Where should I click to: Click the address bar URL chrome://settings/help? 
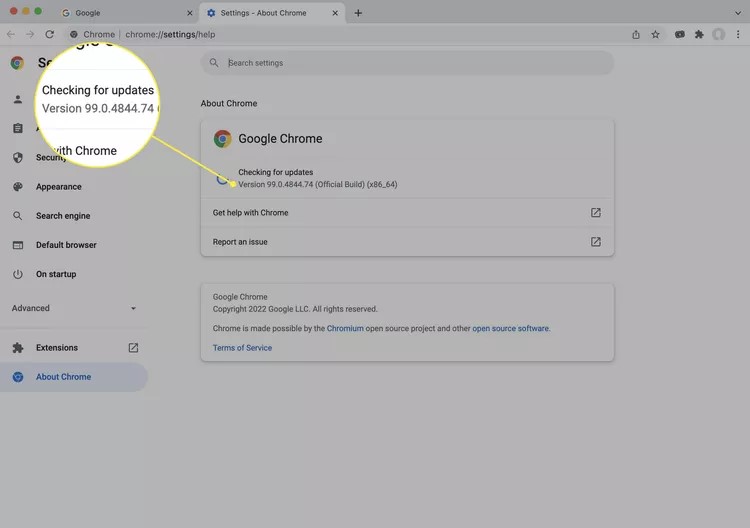[x=170, y=34]
